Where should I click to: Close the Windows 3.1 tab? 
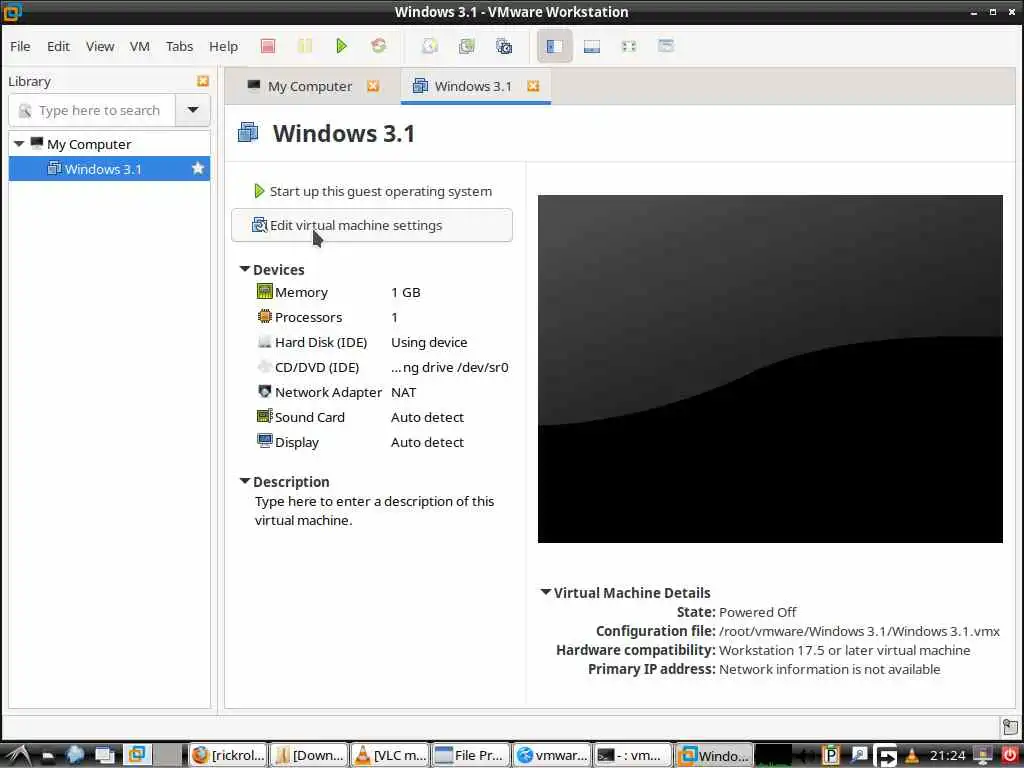tap(533, 86)
